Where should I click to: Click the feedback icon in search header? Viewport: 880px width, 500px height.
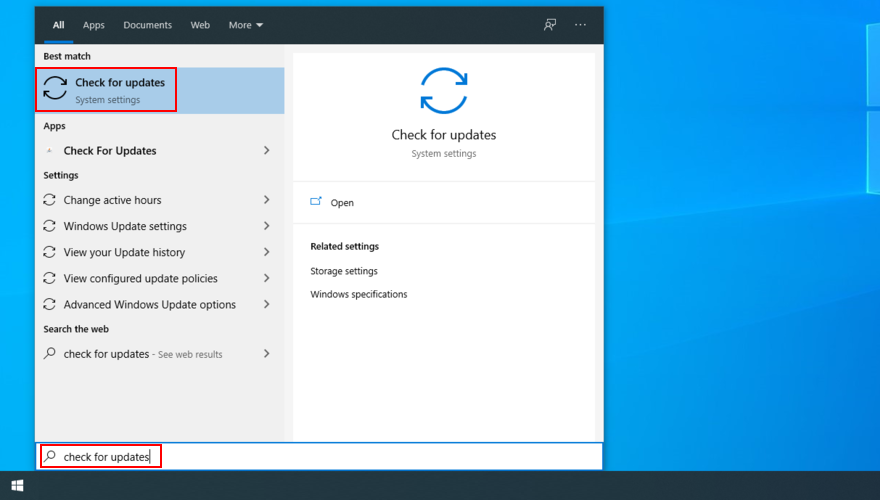coord(550,25)
